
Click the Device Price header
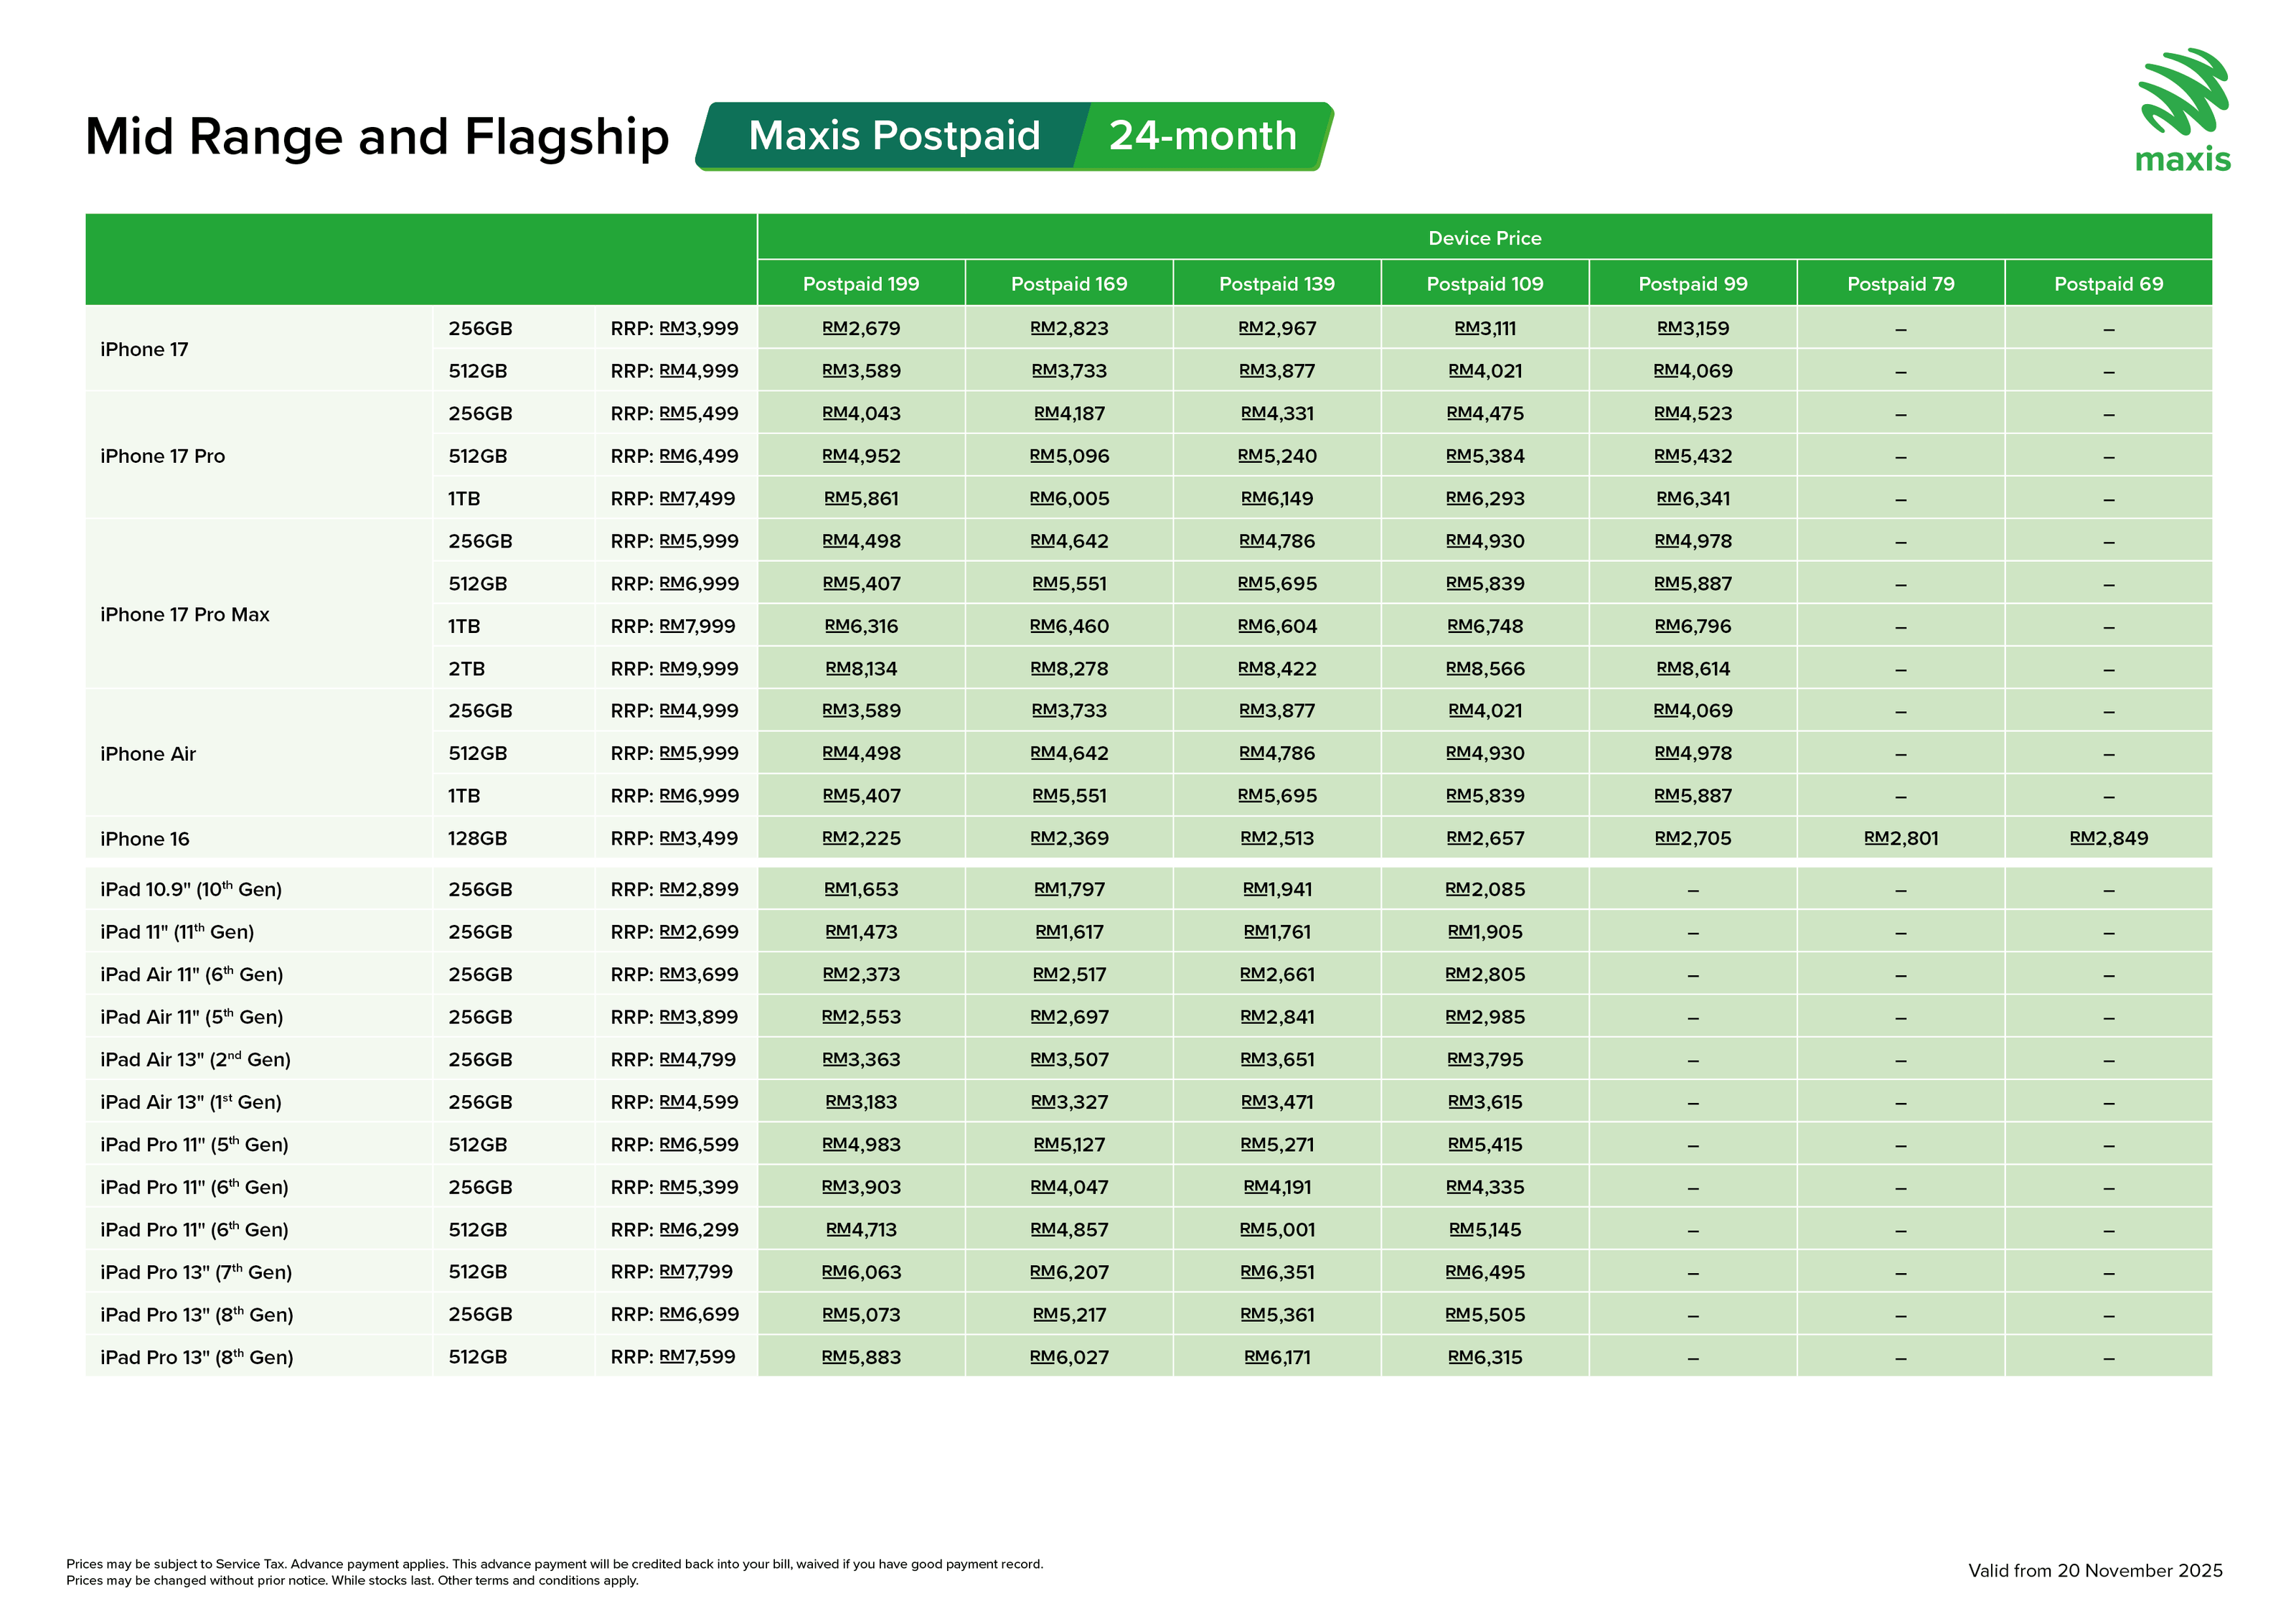click(1484, 238)
